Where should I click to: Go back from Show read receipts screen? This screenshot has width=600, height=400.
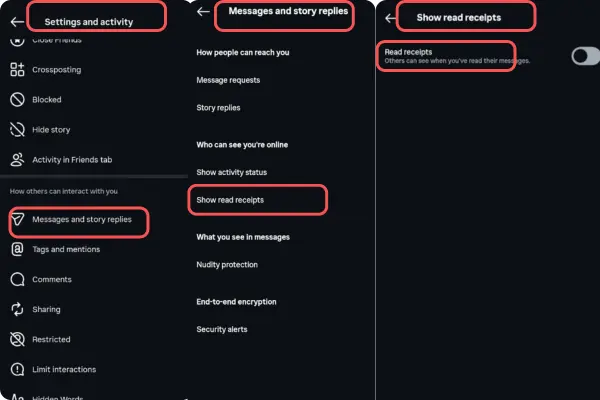[390, 17]
